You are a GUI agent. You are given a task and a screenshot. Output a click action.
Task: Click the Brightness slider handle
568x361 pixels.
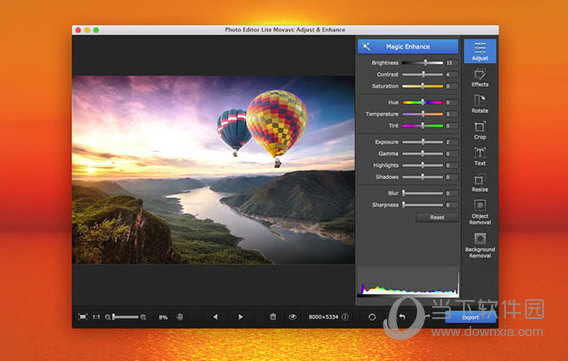point(426,63)
